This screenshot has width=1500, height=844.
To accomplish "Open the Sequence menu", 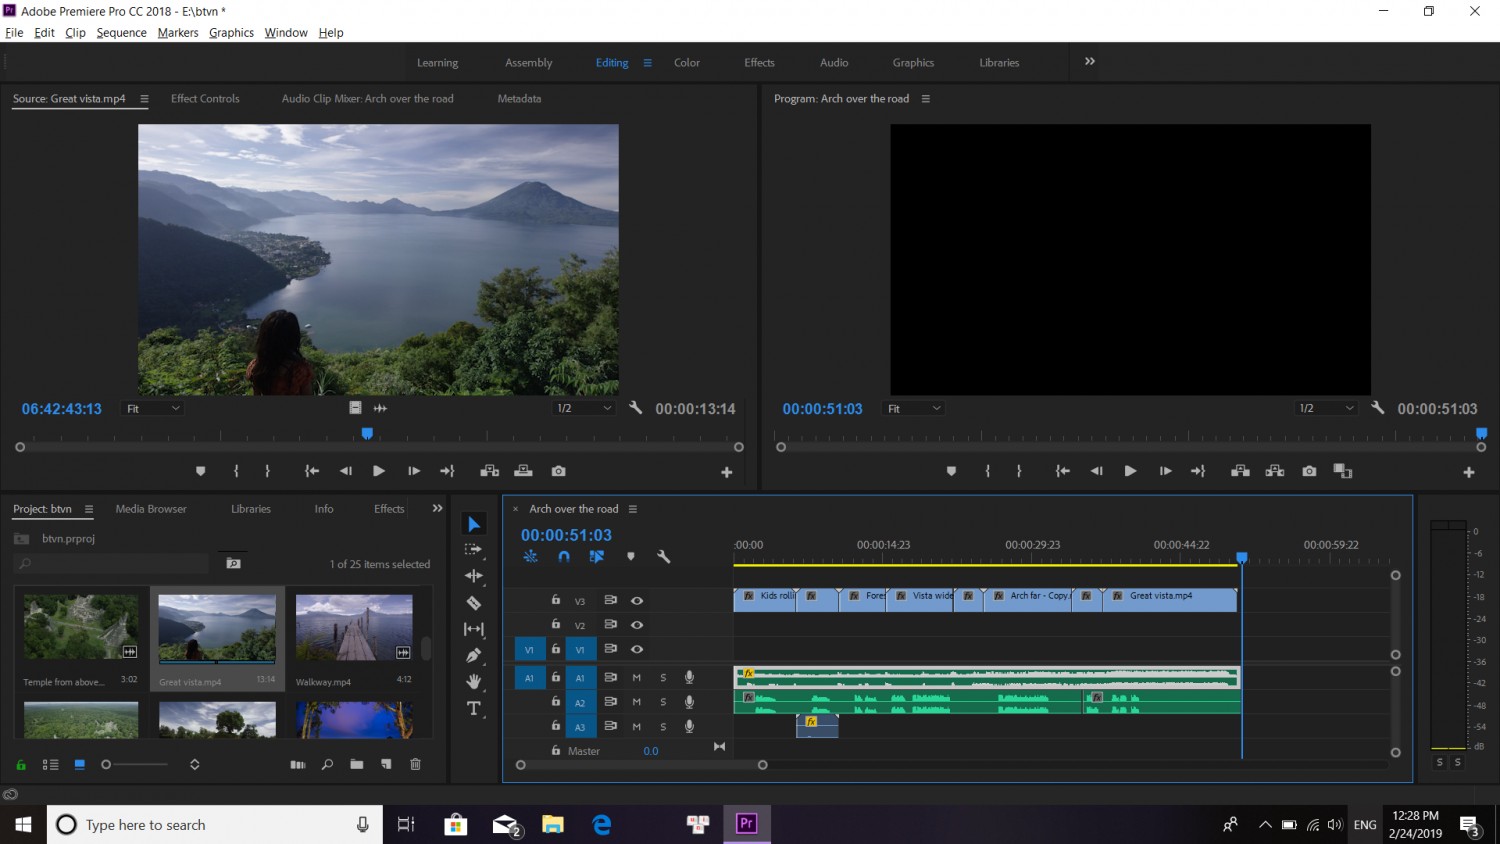I will (x=121, y=32).
